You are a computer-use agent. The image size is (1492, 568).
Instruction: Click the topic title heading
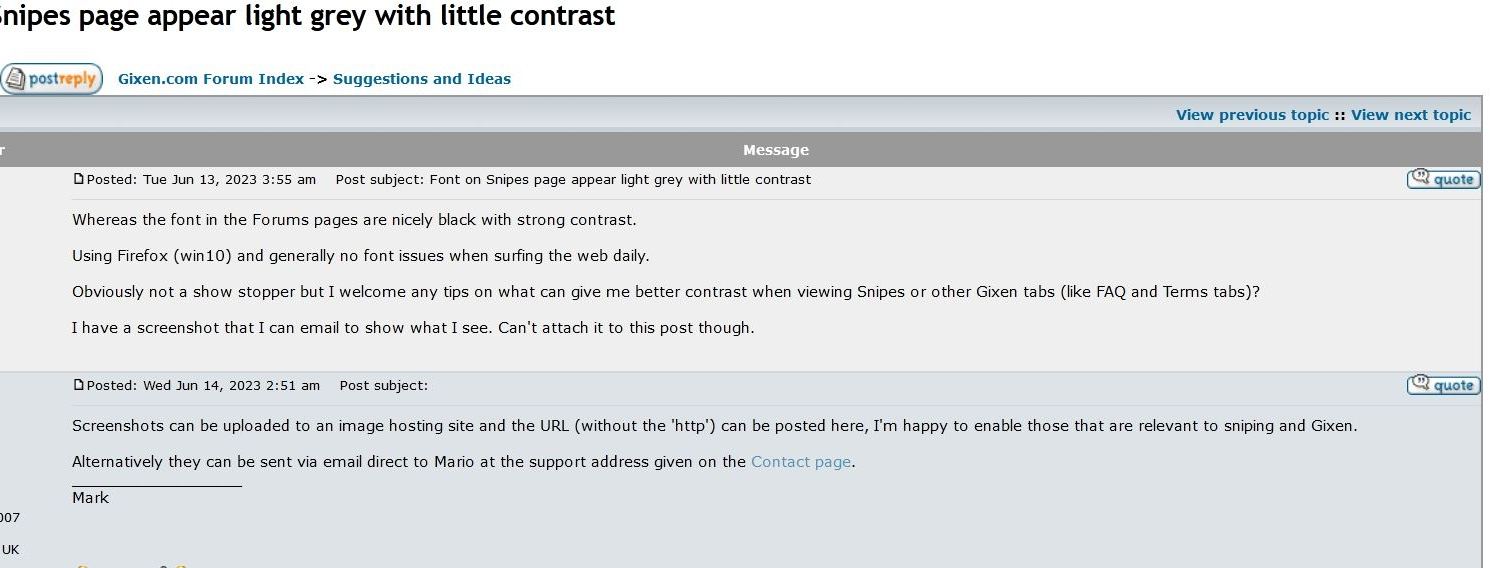pos(308,15)
